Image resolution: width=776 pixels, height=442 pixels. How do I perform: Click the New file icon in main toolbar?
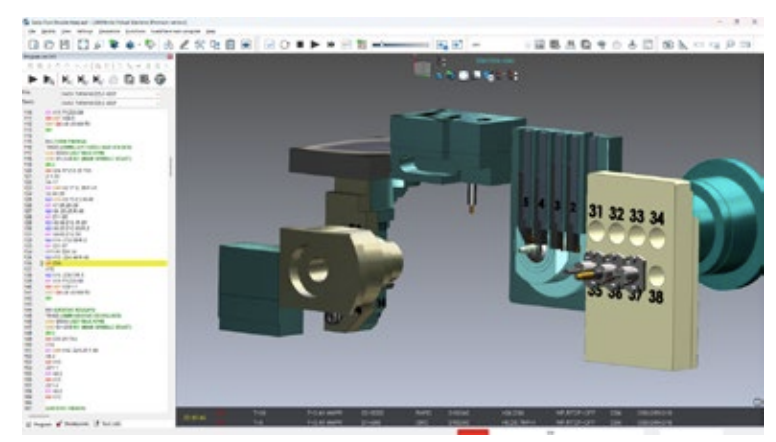tap(33, 45)
